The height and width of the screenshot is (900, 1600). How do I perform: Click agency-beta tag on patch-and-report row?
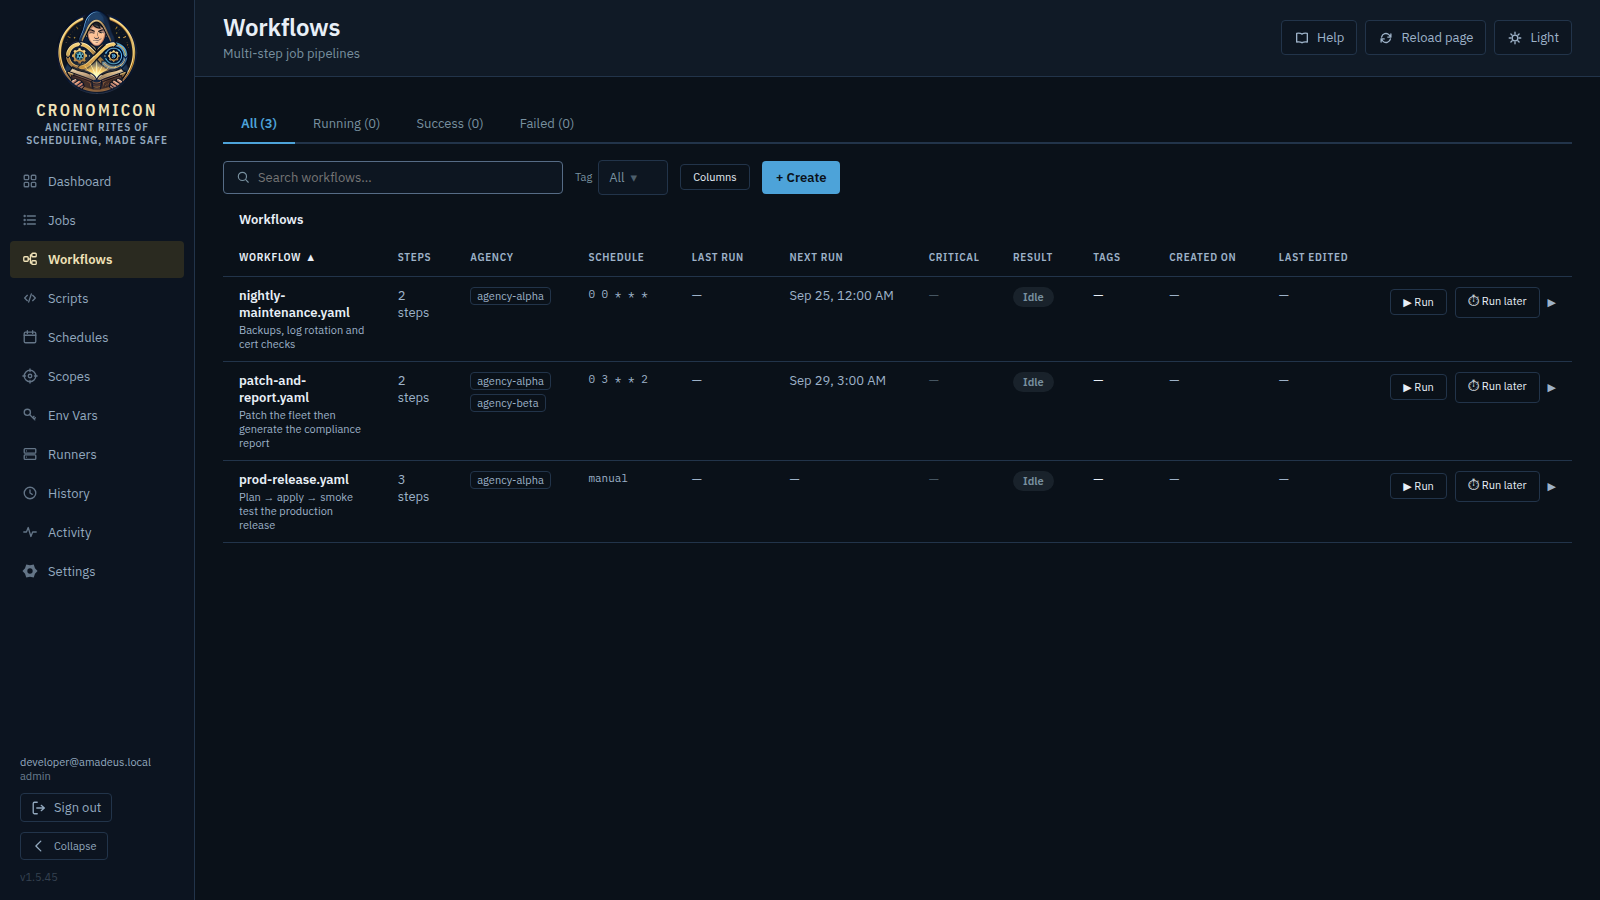tap(508, 403)
